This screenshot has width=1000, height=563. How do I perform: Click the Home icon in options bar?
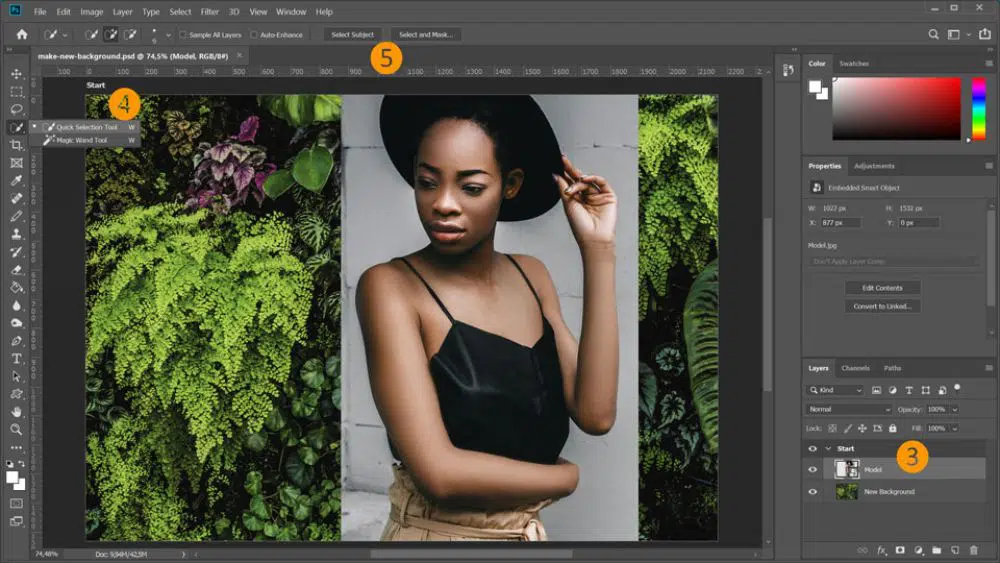22,34
